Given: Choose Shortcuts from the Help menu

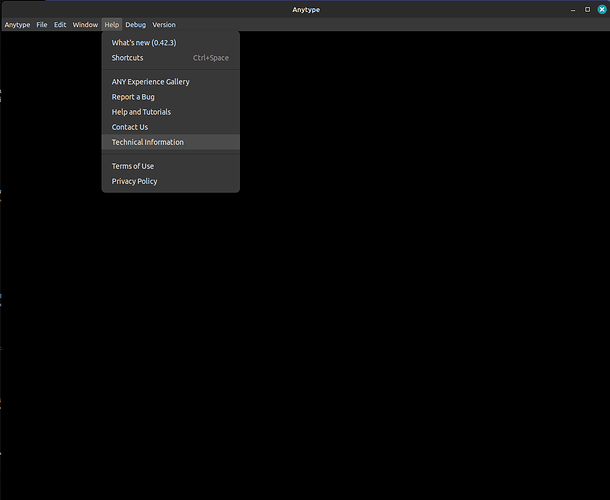Looking at the screenshot, I should 171,58.
